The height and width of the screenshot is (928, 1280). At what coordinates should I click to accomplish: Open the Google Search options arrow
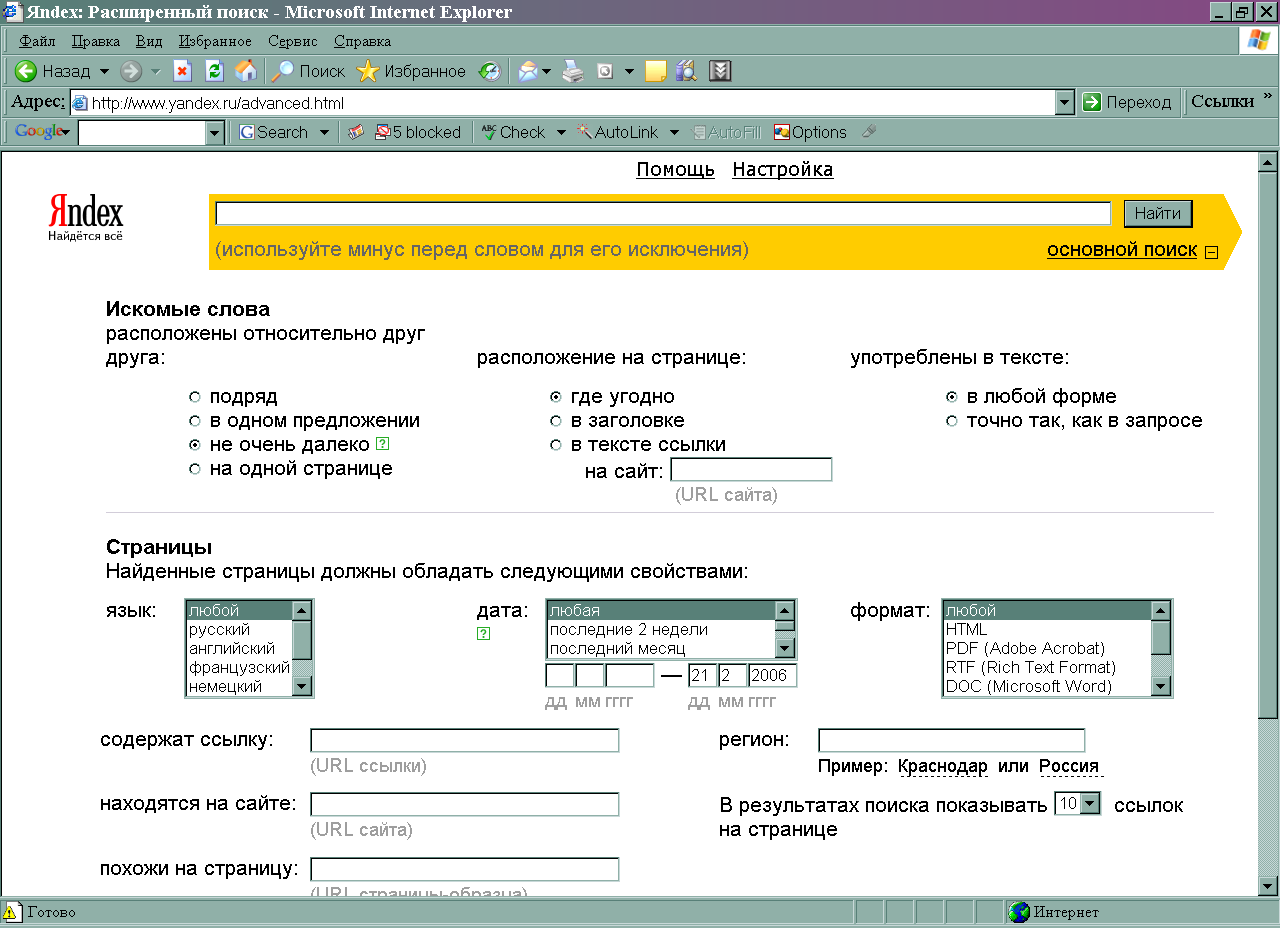click(324, 132)
